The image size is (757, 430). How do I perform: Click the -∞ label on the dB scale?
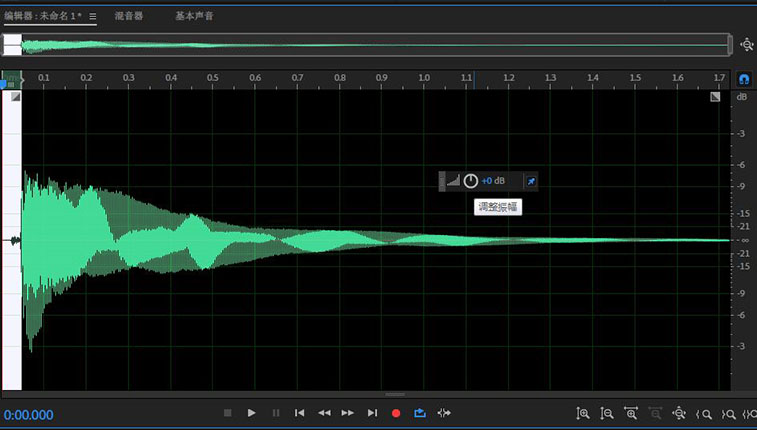coord(743,240)
